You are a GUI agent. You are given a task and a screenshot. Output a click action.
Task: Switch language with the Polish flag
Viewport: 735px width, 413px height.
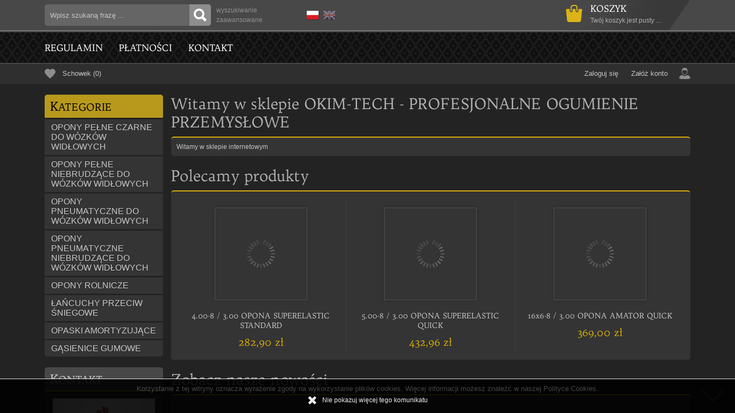tap(312, 15)
